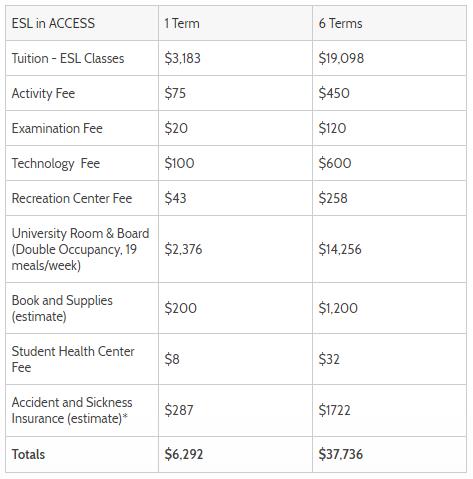Screen dimensions: 473x479
Task: Click the $3,183 tuition amount
Action: coord(182,58)
